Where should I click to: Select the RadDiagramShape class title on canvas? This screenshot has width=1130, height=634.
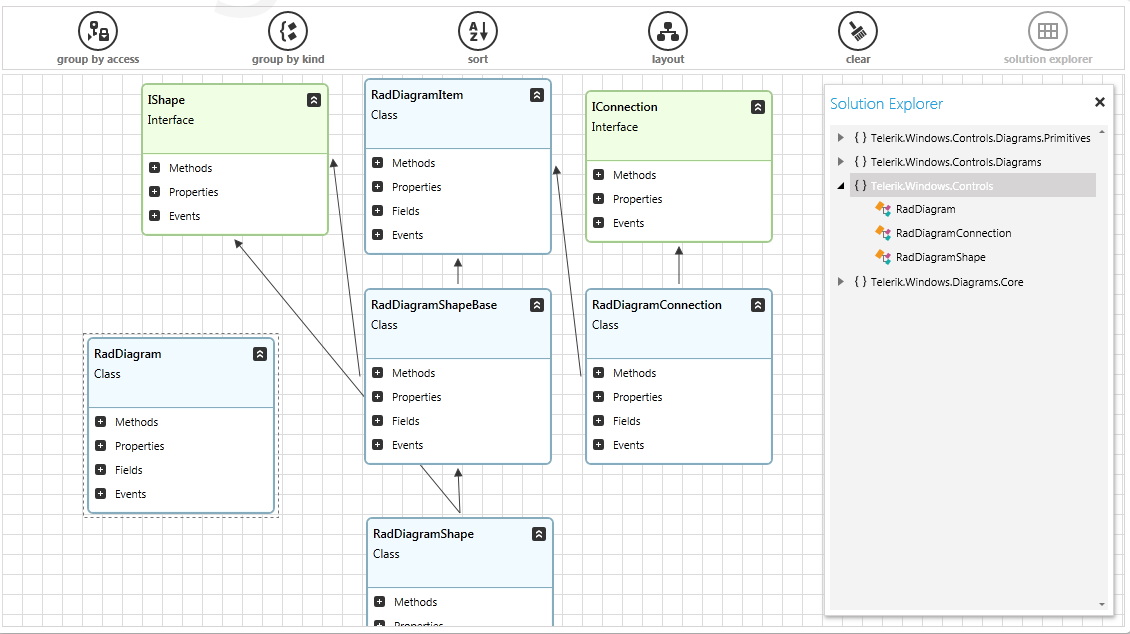423,535
